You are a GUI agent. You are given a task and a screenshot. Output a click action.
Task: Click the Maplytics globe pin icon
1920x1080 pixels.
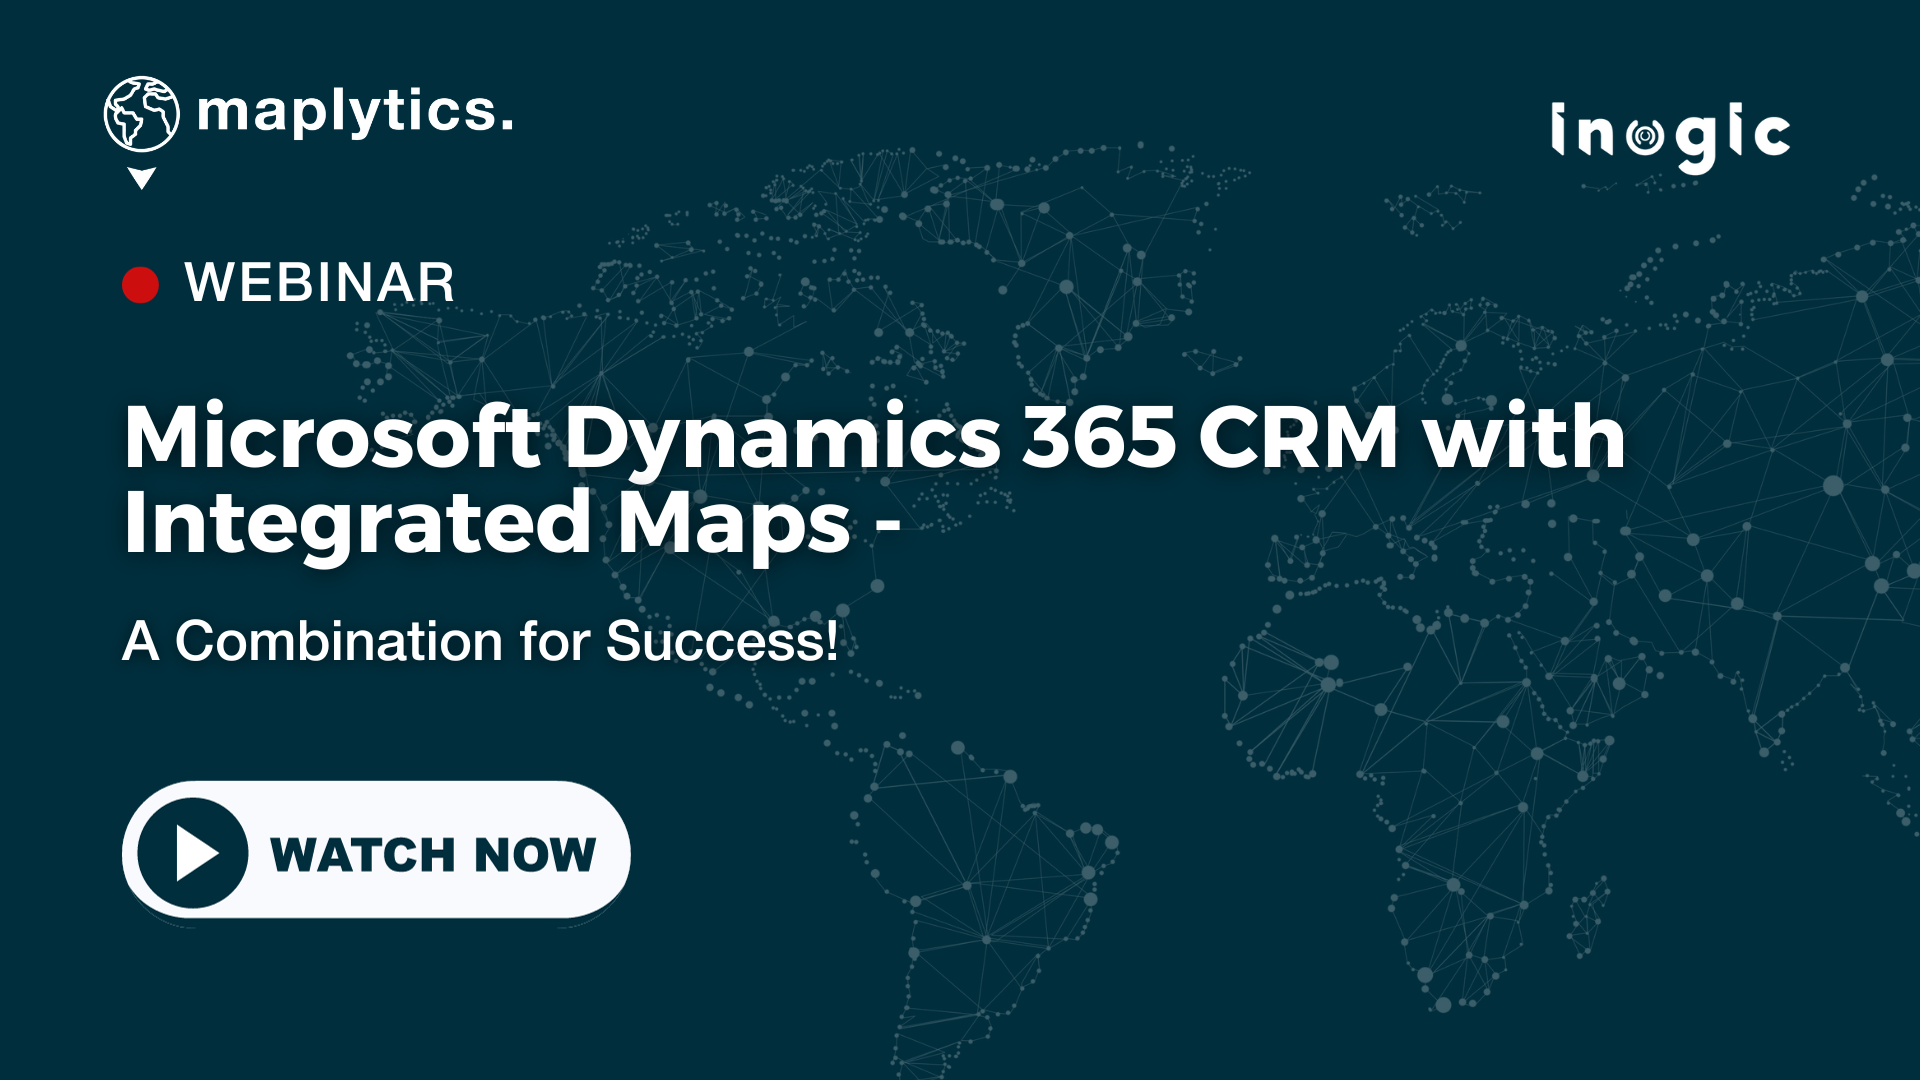(x=142, y=131)
